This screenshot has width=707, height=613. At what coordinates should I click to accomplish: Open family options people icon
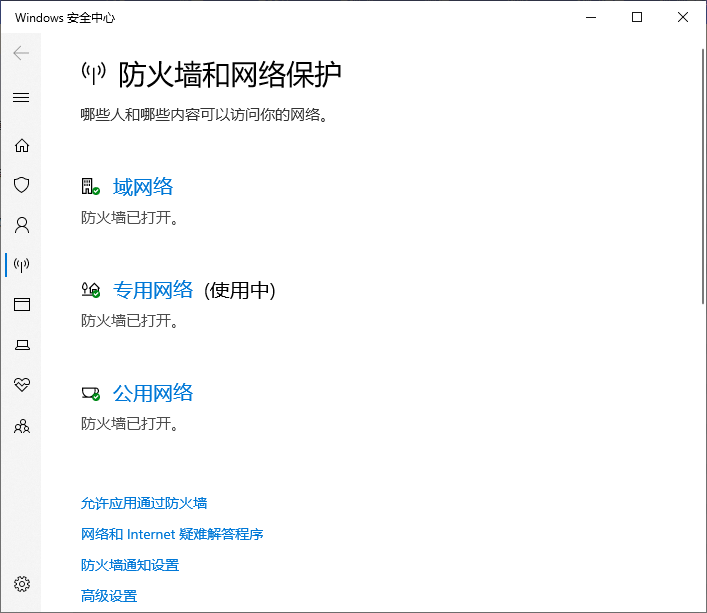(x=22, y=426)
